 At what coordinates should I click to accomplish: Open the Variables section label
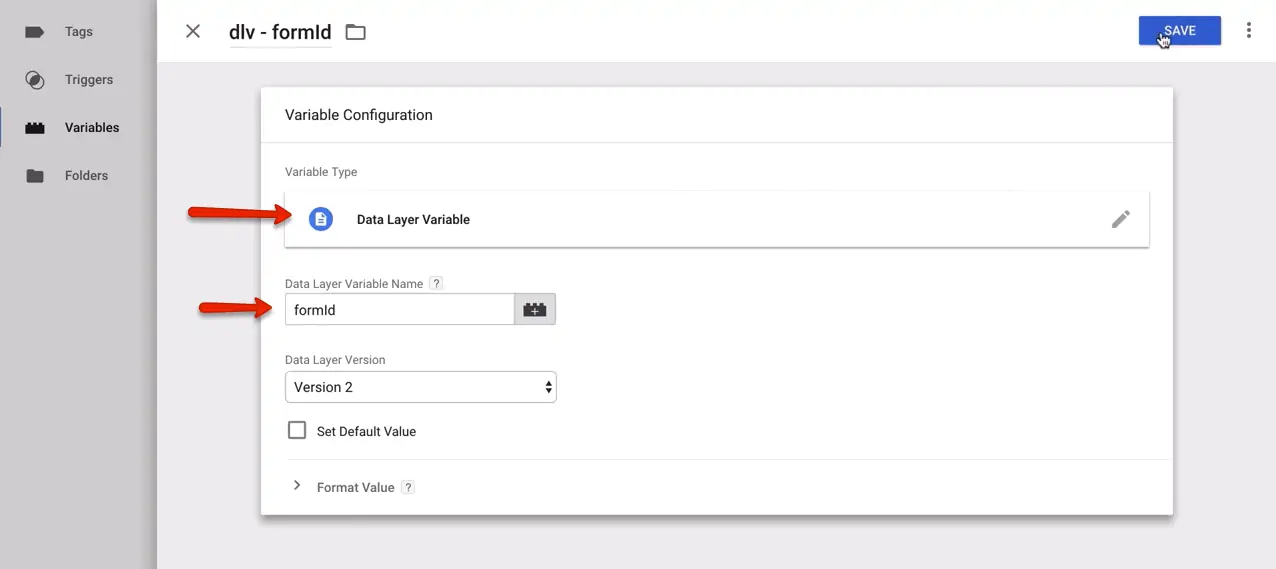92,128
